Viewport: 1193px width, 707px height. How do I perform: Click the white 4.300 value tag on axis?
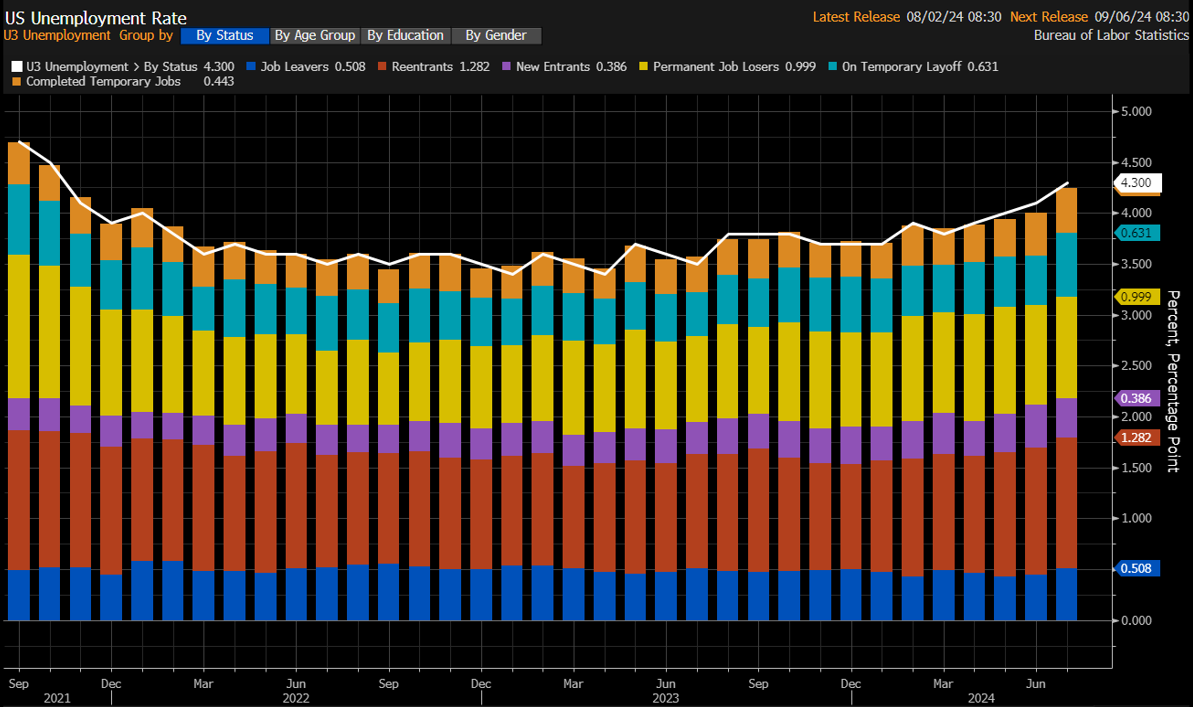click(x=1136, y=183)
